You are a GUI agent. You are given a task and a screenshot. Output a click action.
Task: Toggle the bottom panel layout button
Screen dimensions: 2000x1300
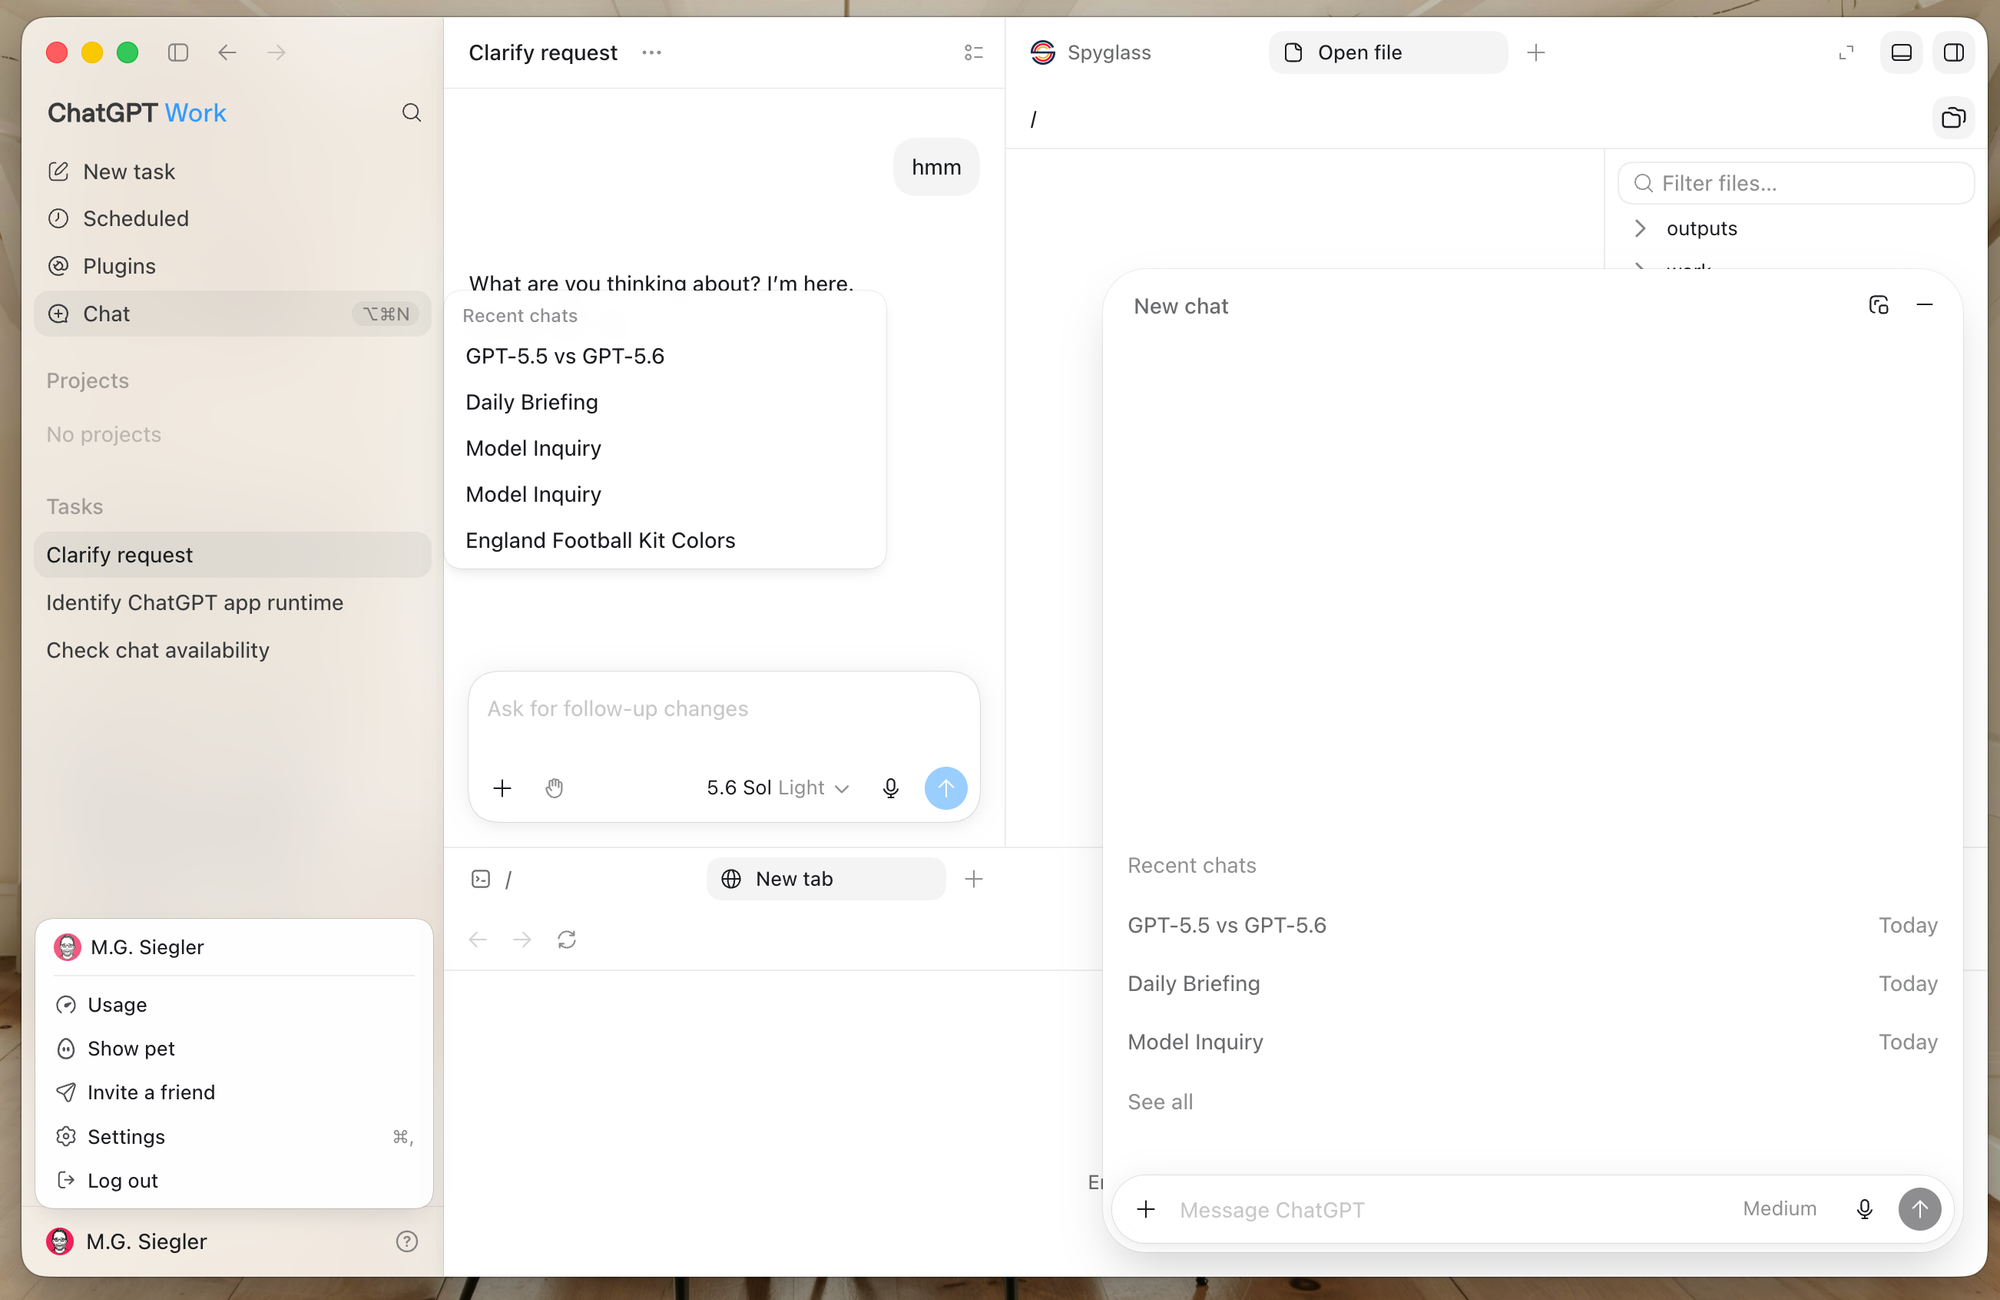click(x=1901, y=52)
